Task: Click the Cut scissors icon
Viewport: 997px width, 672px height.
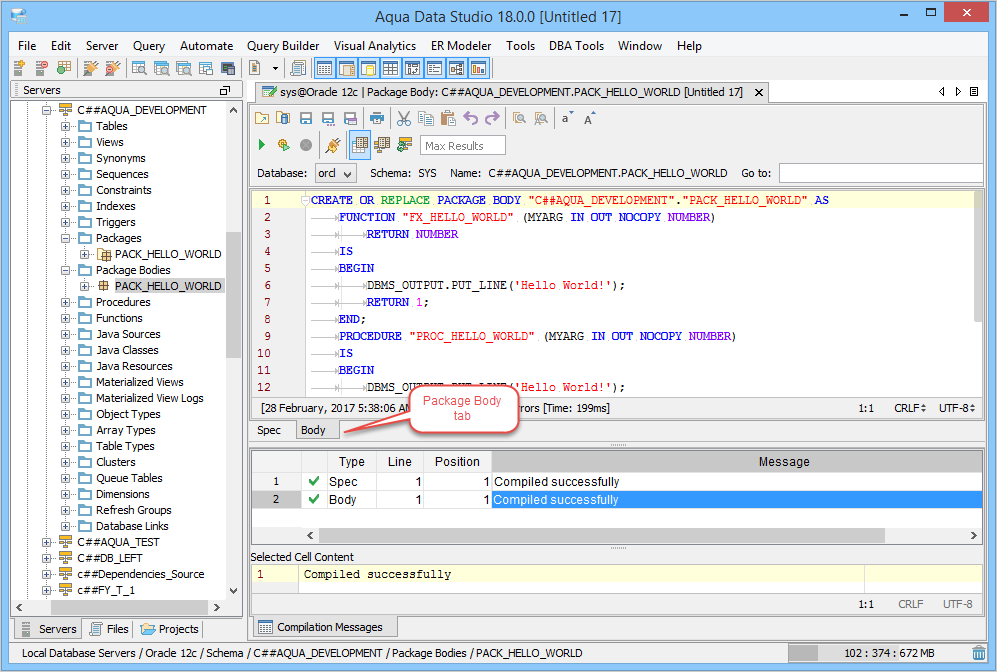Action: point(403,118)
